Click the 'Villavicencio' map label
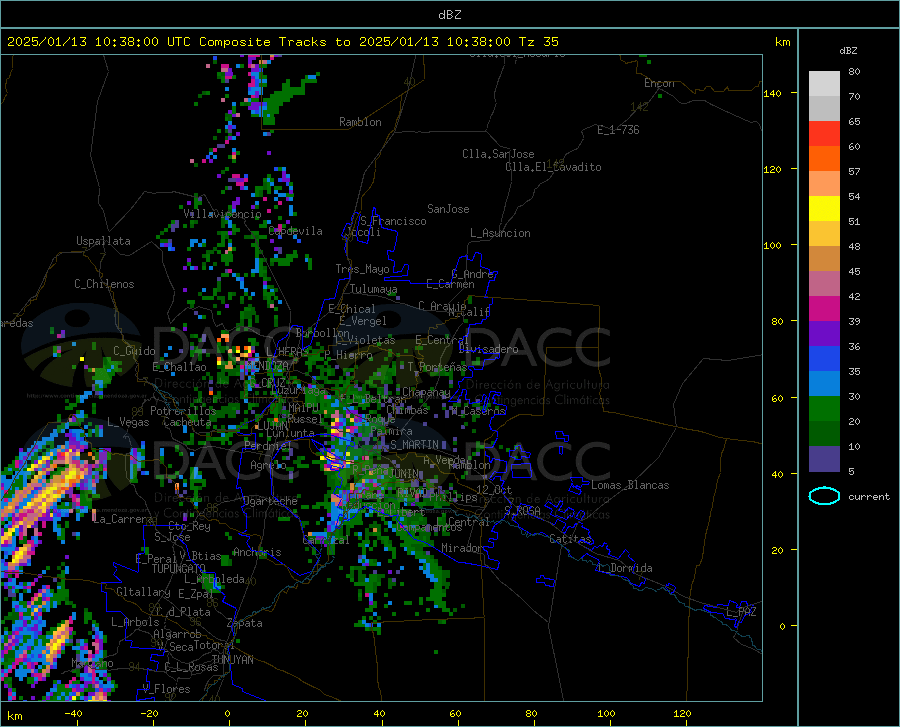The image size is (900, 727). coord(222,213)
